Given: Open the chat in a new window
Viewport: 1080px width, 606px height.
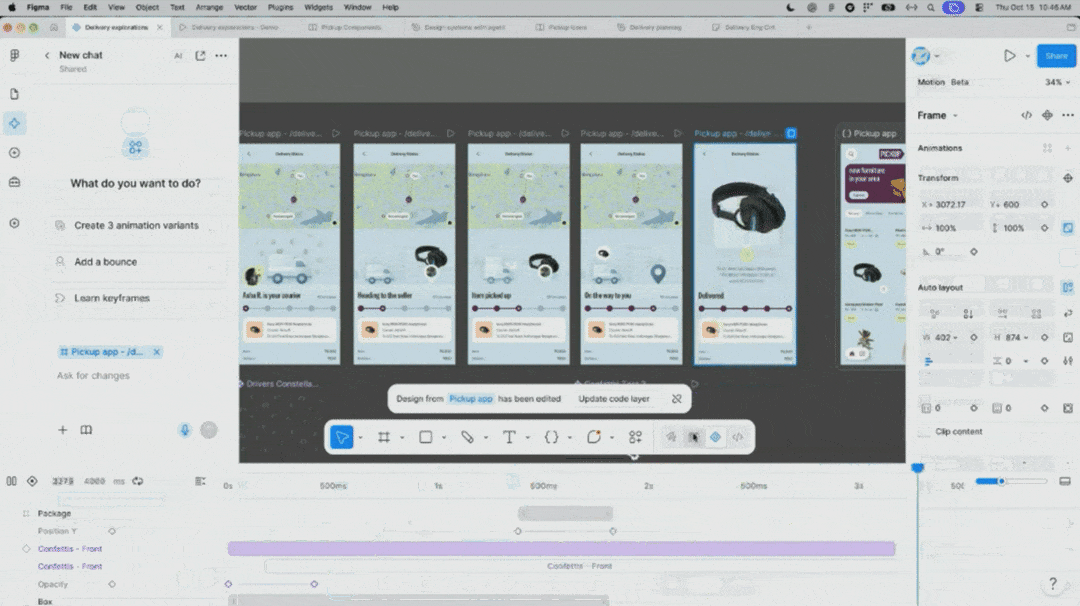Looking at the screenshot, I should [200, 55].
